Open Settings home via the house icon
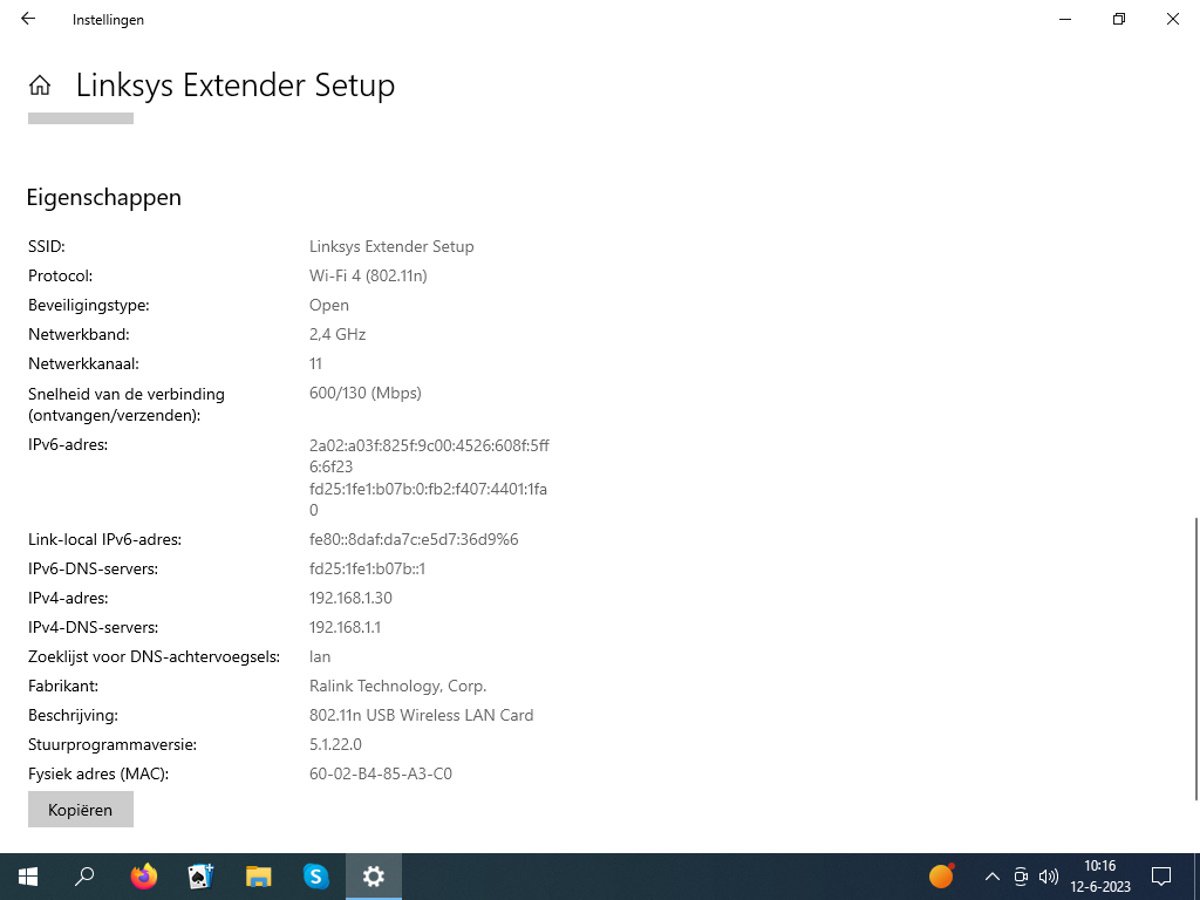1200x900 pixels. (x=40, y=86)
